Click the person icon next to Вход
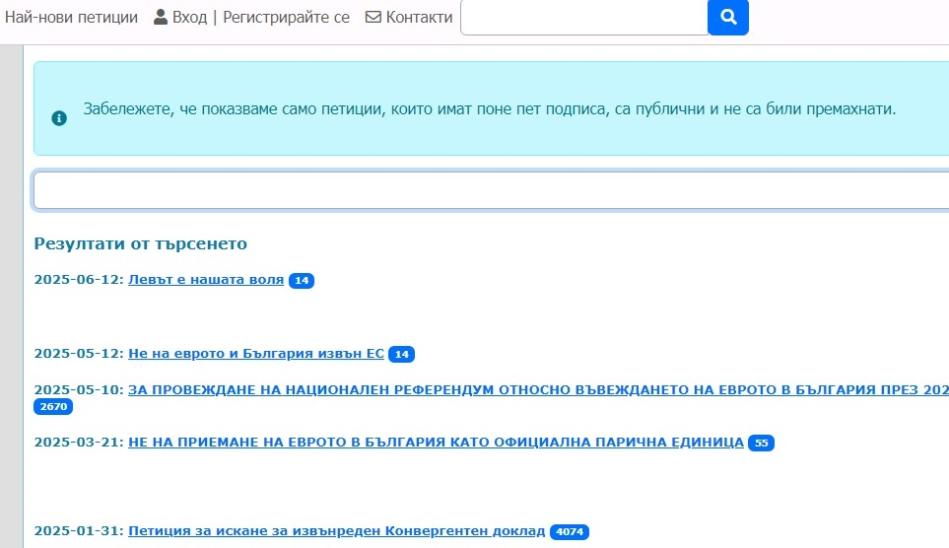The image size is (949, 548). [x=160, y=17]
